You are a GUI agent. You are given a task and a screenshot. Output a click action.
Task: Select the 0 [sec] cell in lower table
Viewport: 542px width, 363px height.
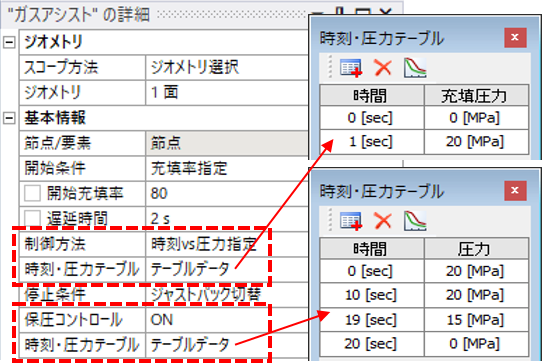[372, 271]
